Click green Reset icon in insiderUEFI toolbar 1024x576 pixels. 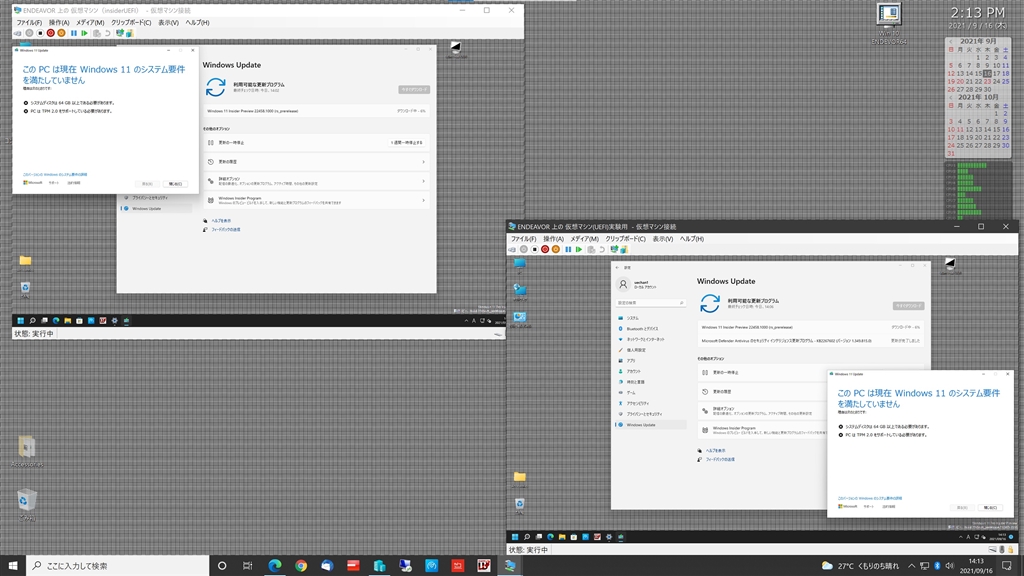point(84,33)
